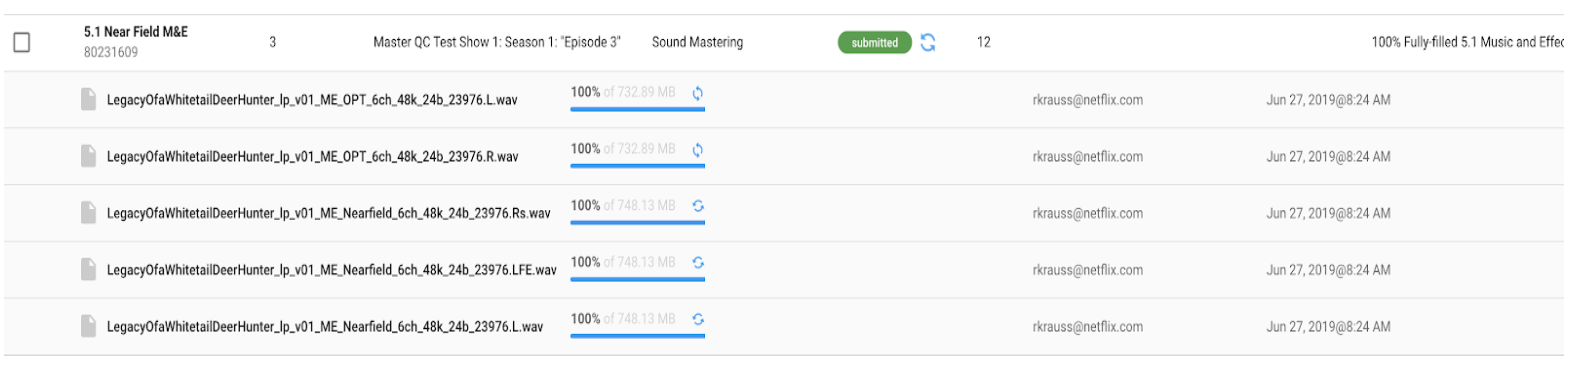1578x372 pixels.
Task: Click the file icon for ME_OPT 23976.R.wav
Action: (89, 156)
